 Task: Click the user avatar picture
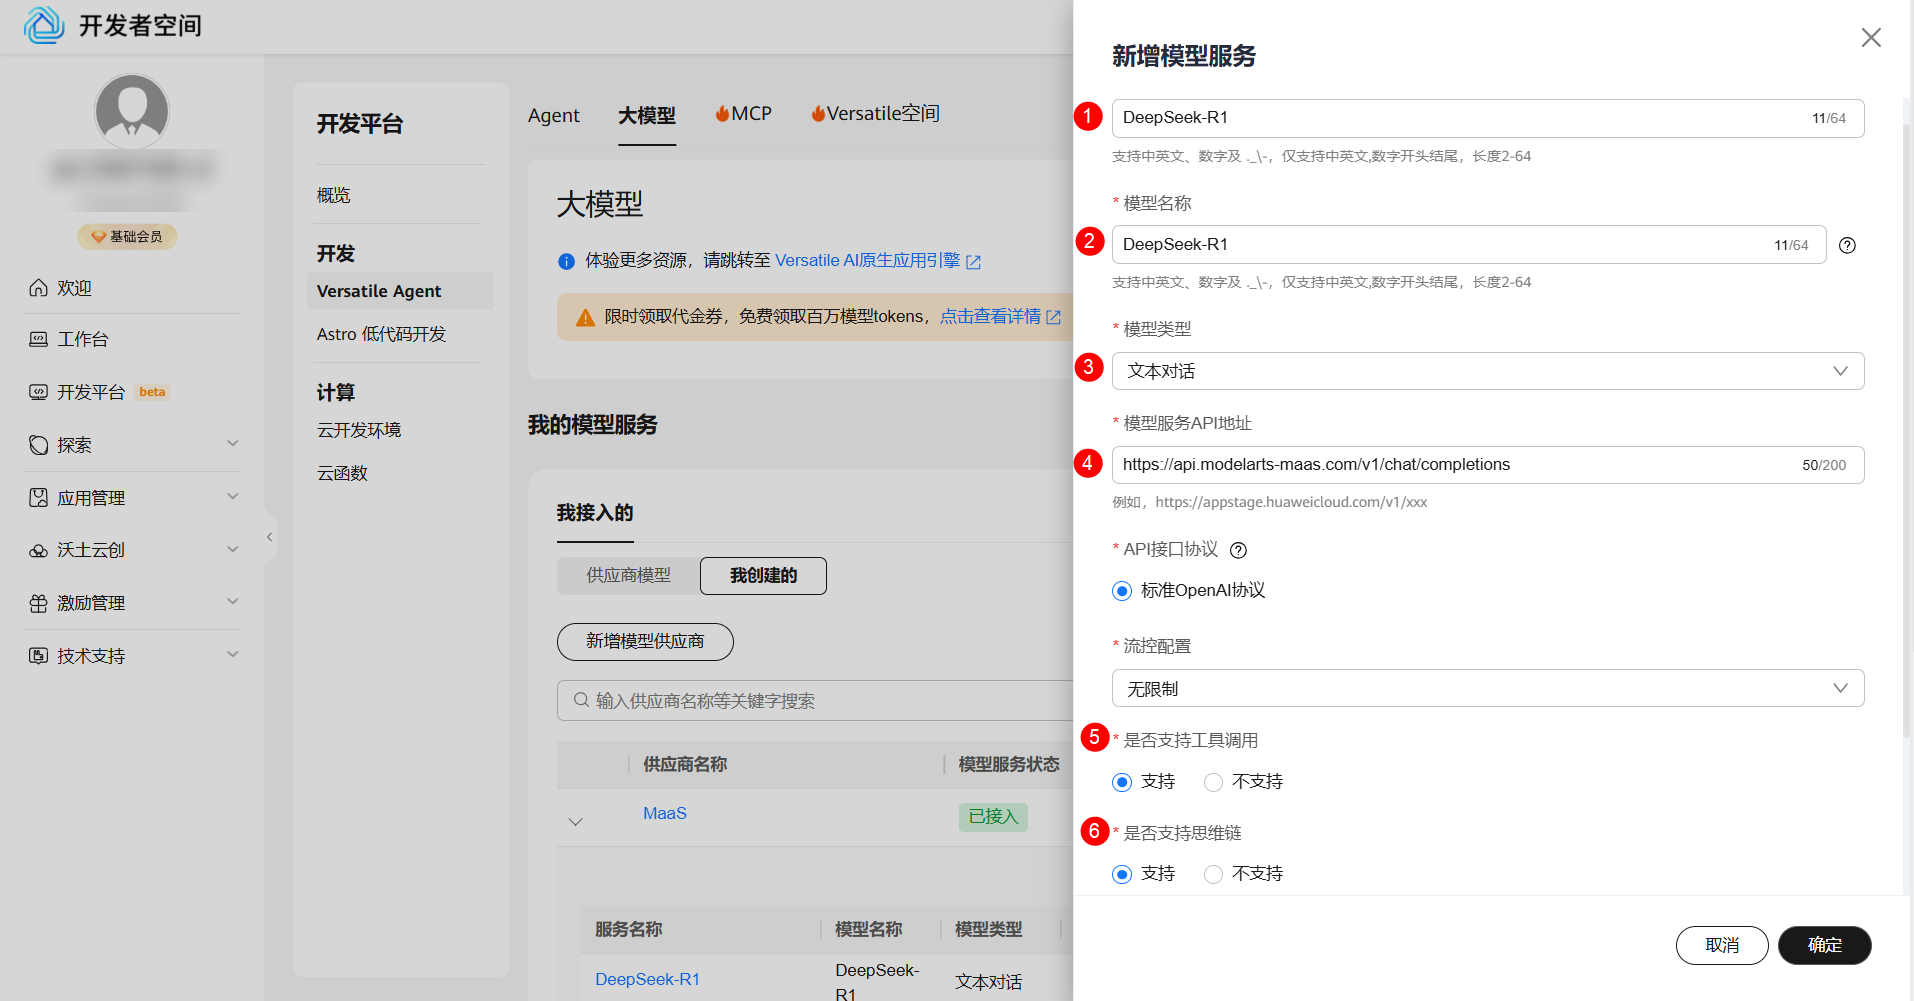(132, 111)
